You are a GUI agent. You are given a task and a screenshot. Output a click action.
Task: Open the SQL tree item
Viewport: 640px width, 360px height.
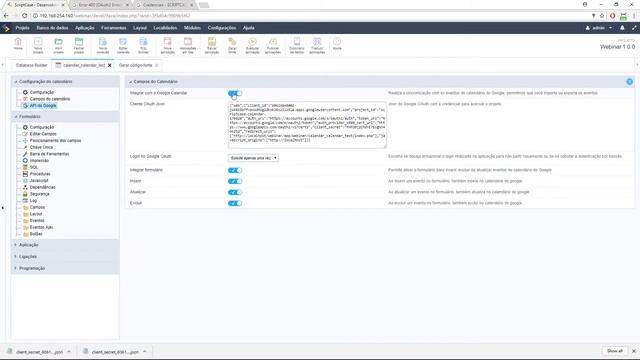point(33,167)
